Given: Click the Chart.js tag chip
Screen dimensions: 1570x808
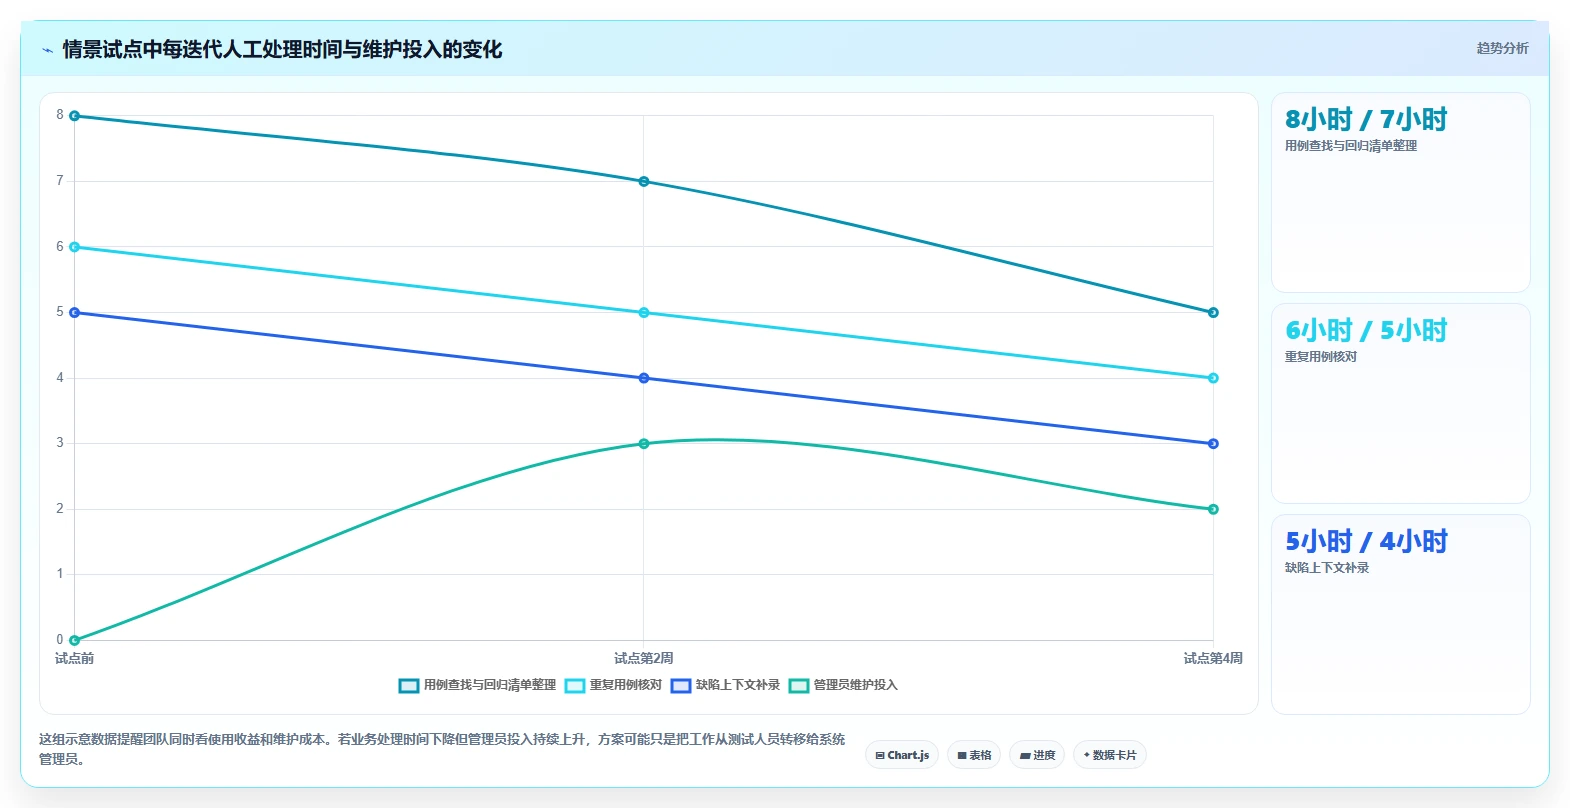Looking at the screenshot, I should coord(902,755).
